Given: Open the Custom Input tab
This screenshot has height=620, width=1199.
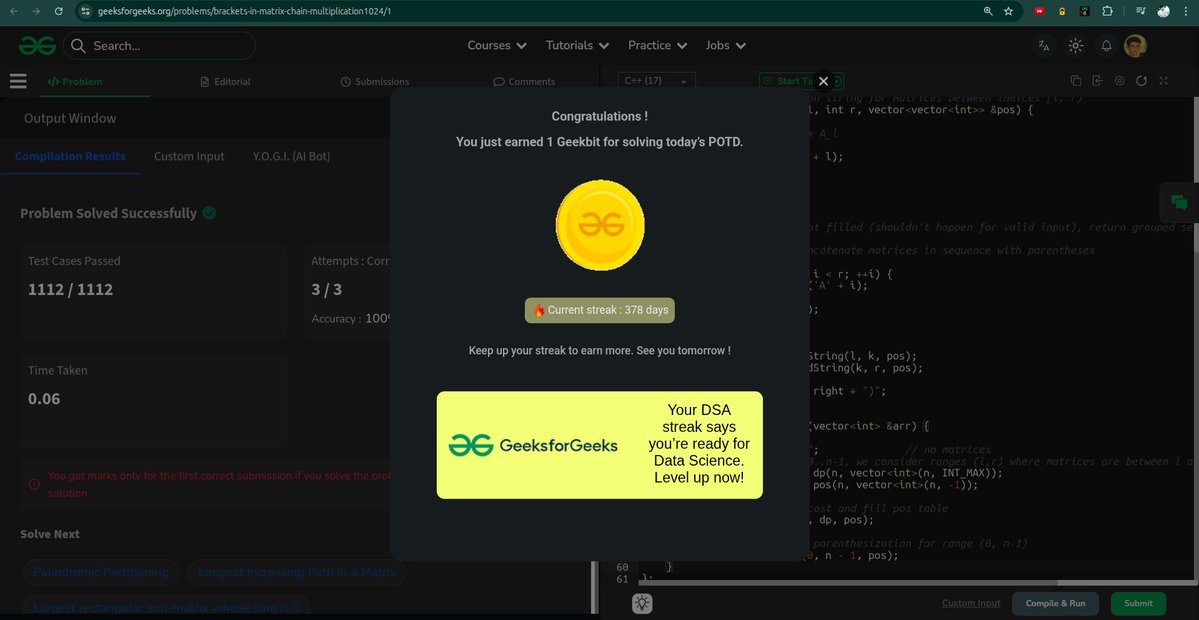Looking at the screenshot, I should 189,156.
